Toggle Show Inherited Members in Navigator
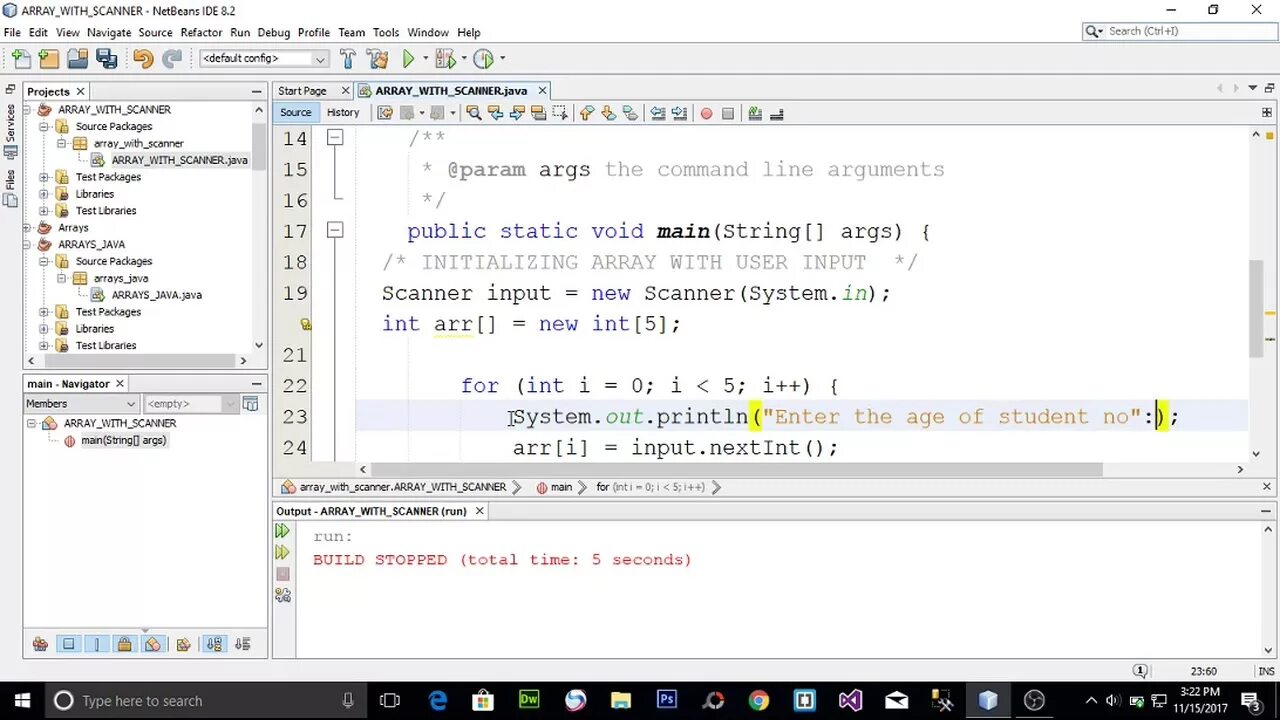The width and height of the screenshot is (1280, 720). pyautogui.click(x=40, y=644)
